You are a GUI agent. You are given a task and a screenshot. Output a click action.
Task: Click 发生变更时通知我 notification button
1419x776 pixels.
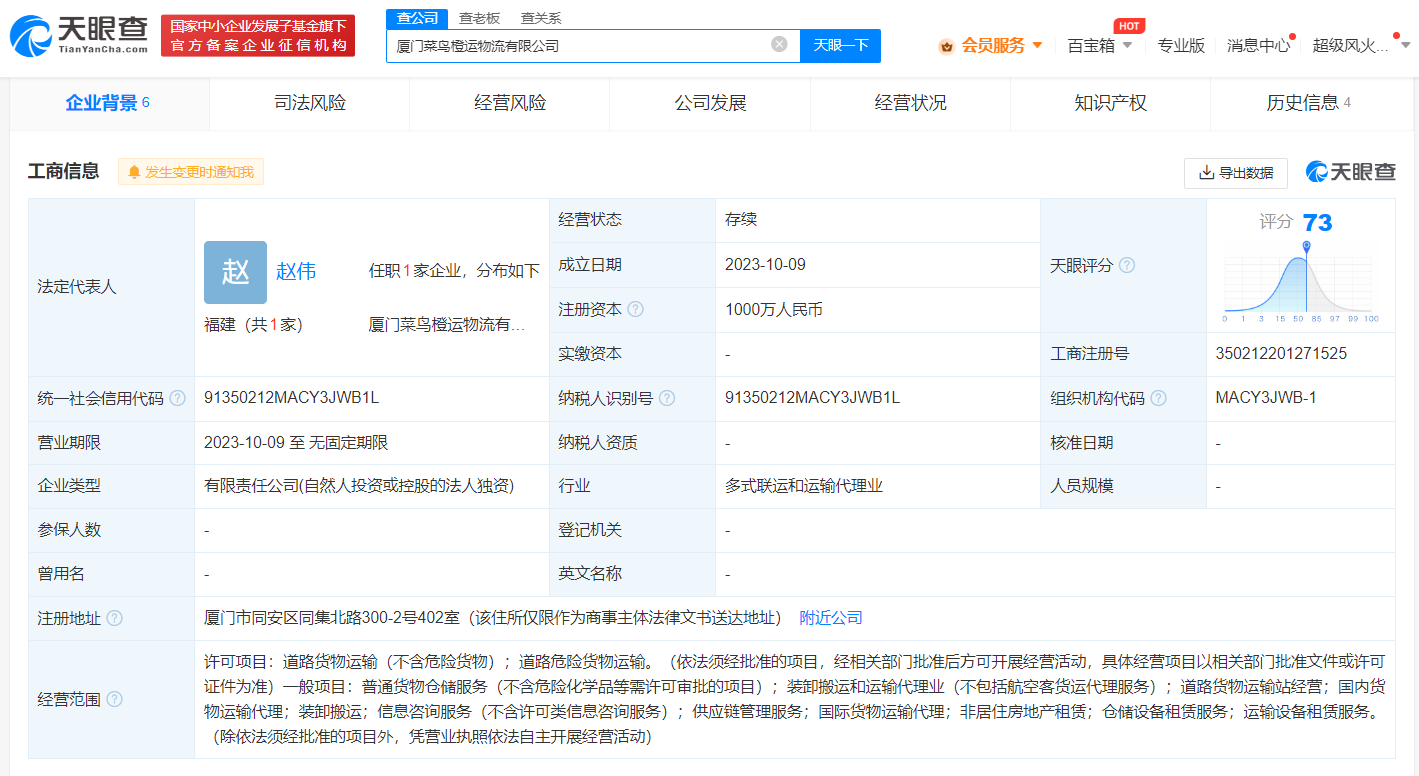coord(190,172)
